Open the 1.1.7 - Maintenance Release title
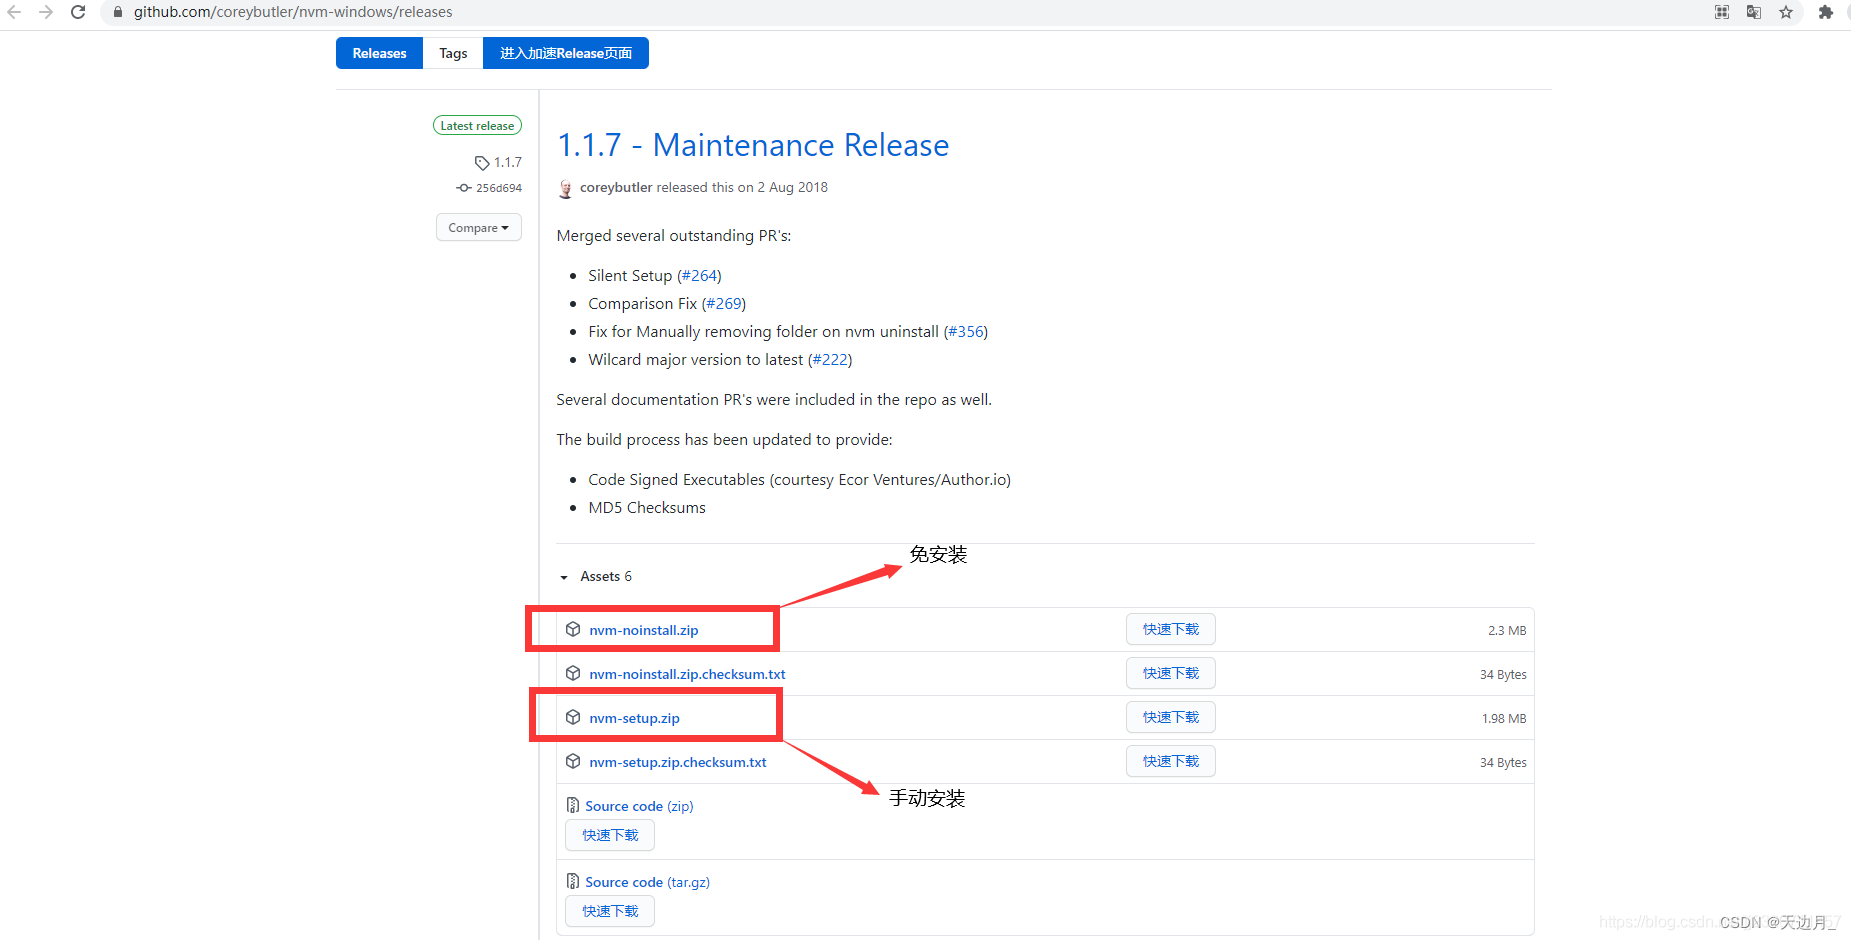1851x940 pixels. point(753,145)
